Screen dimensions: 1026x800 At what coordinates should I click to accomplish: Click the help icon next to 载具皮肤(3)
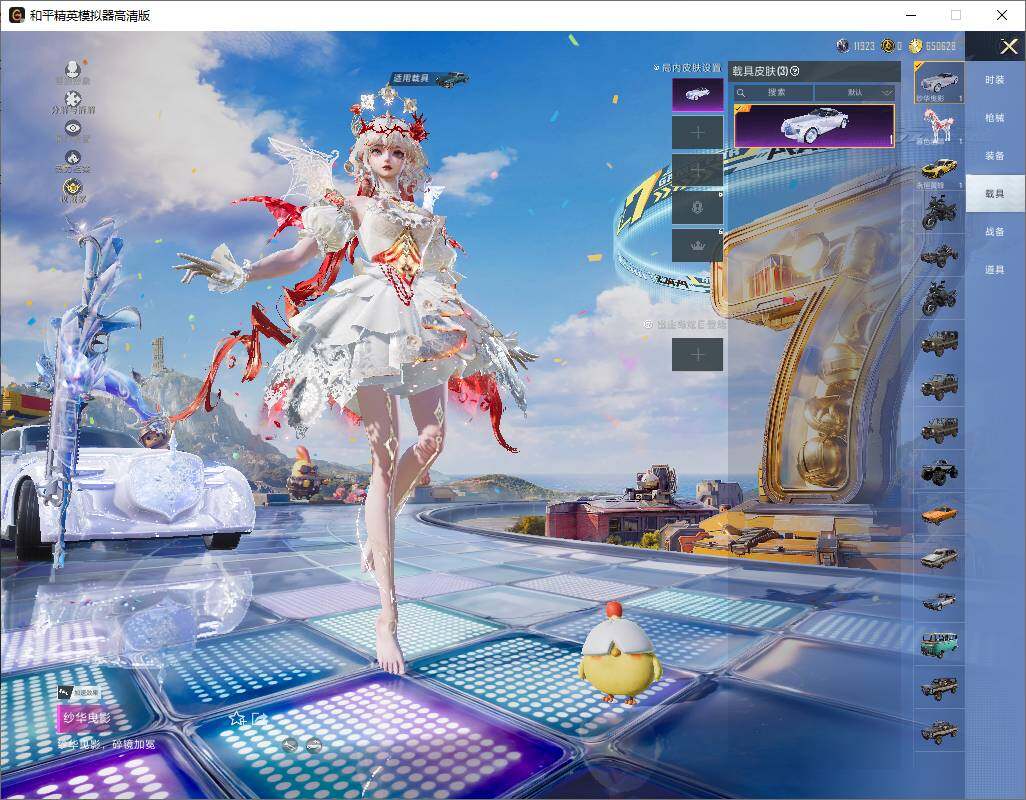[795, 71]
